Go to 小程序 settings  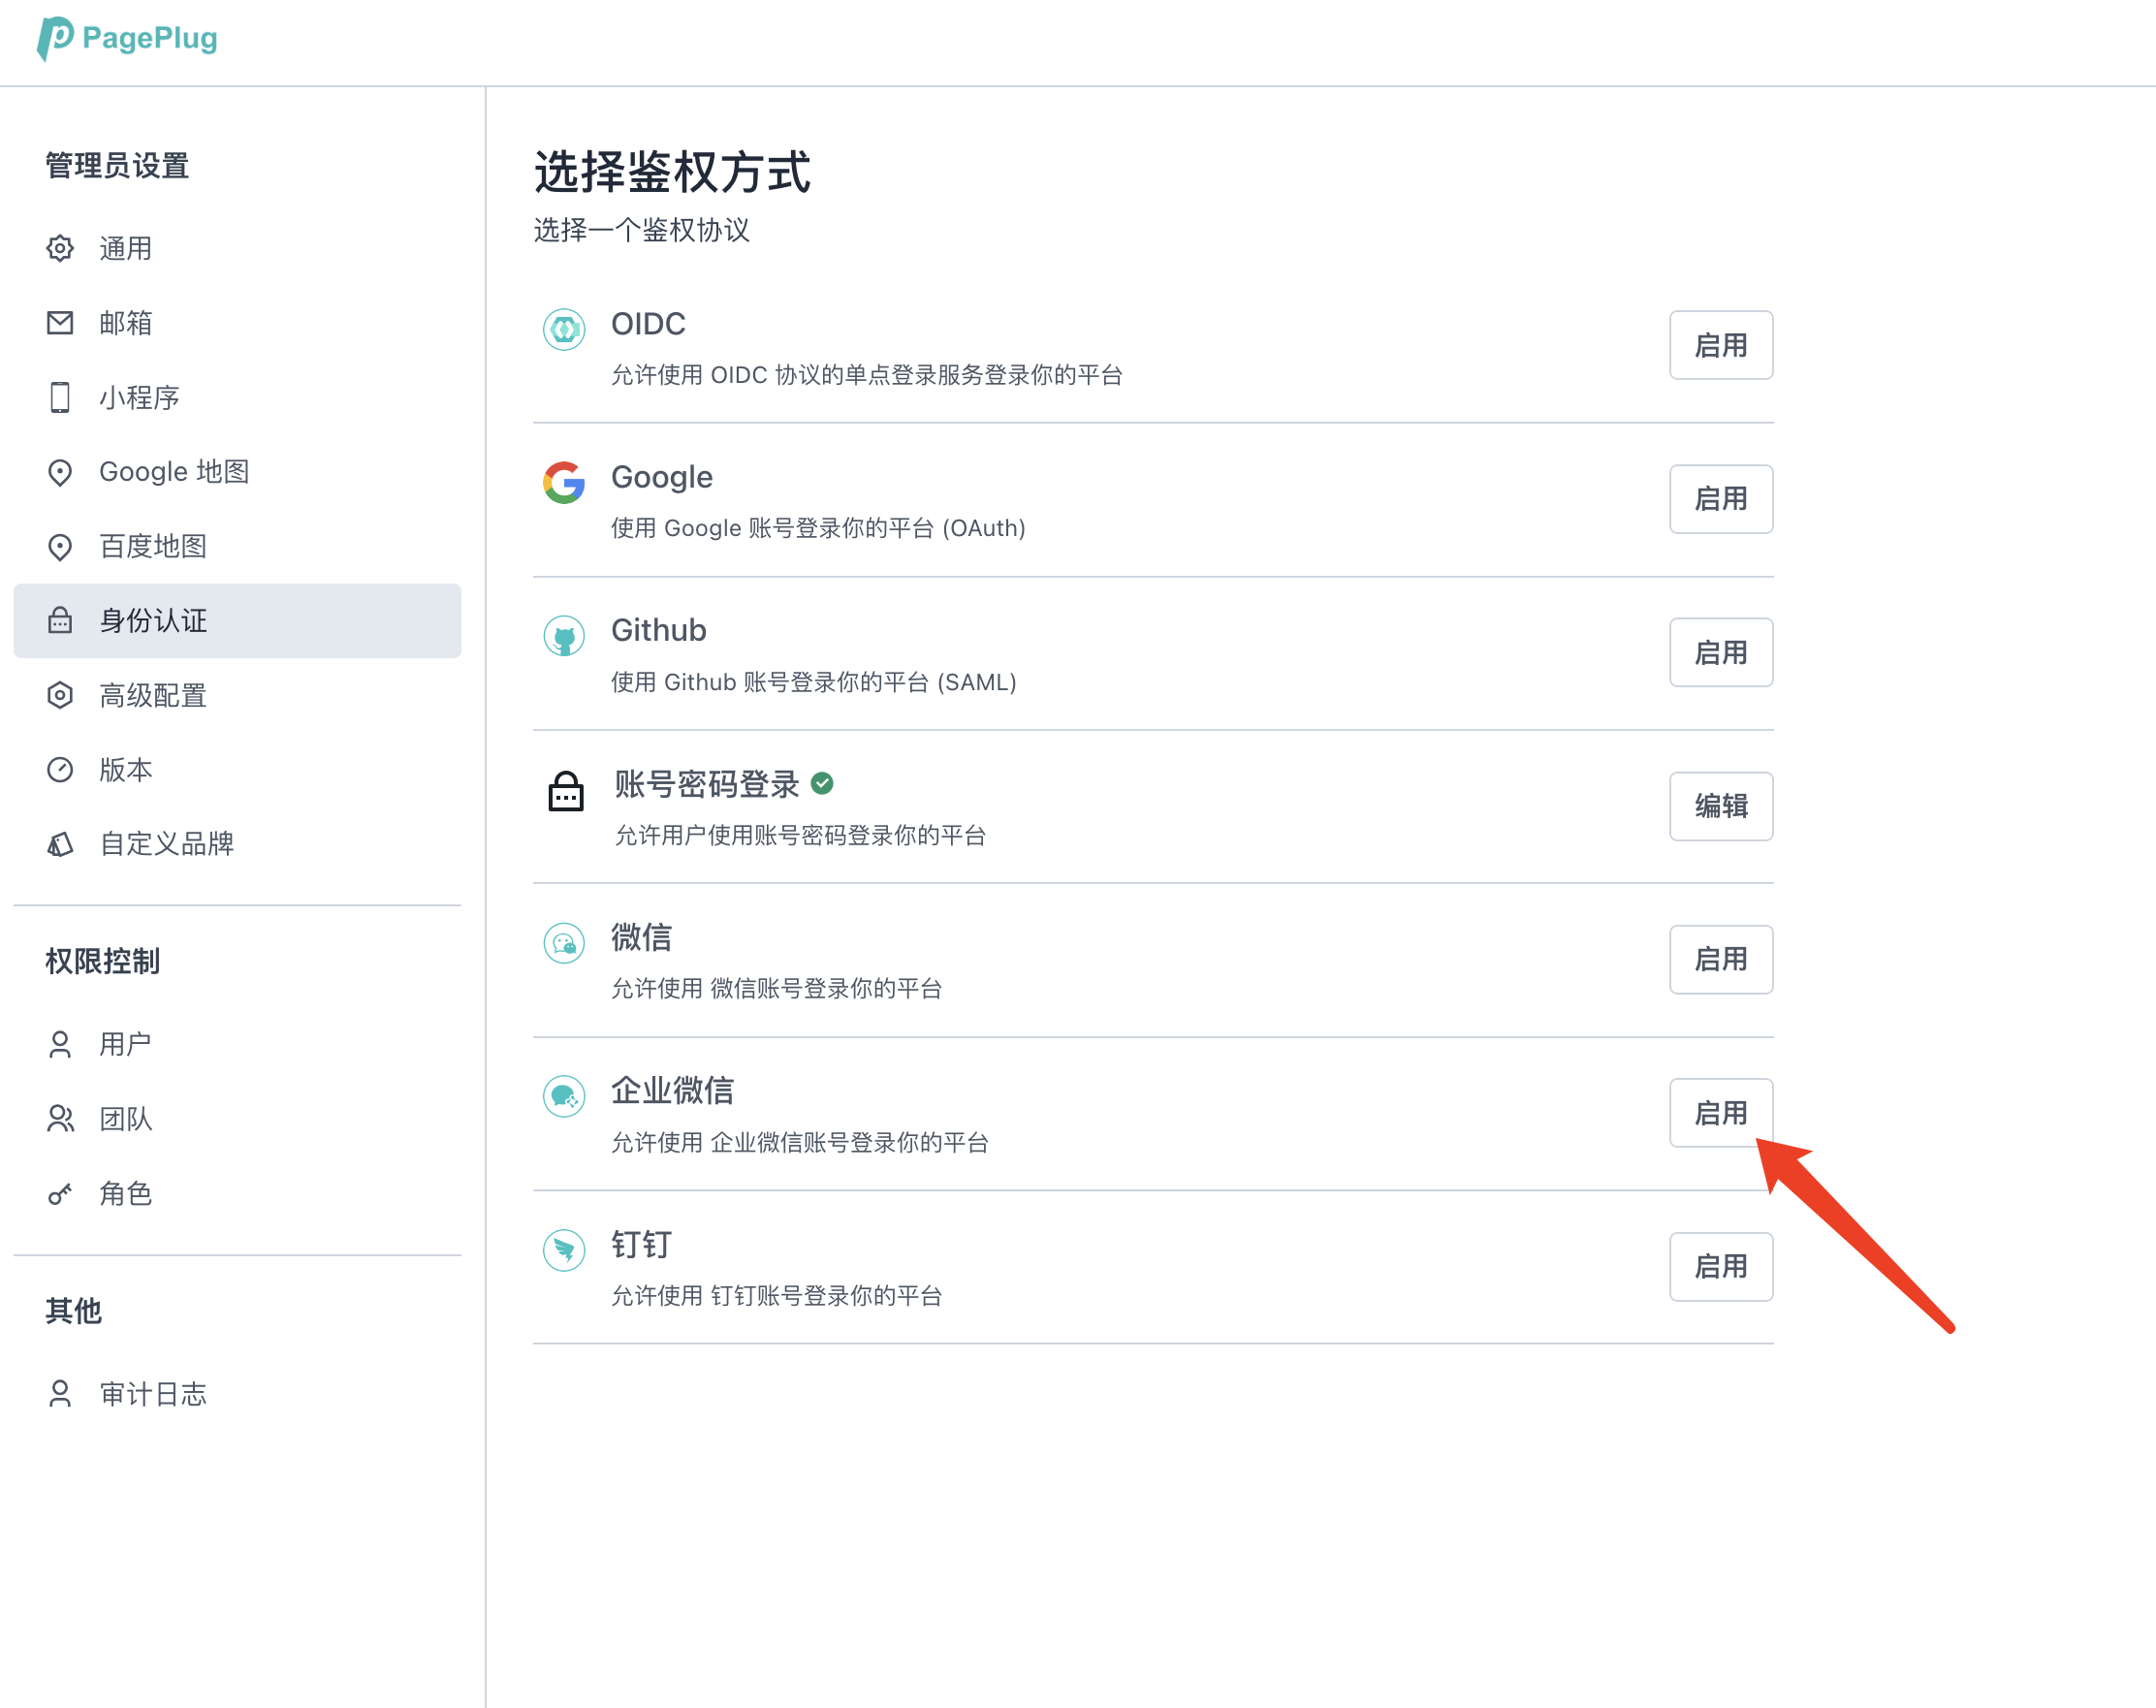(x=237, y=397)
